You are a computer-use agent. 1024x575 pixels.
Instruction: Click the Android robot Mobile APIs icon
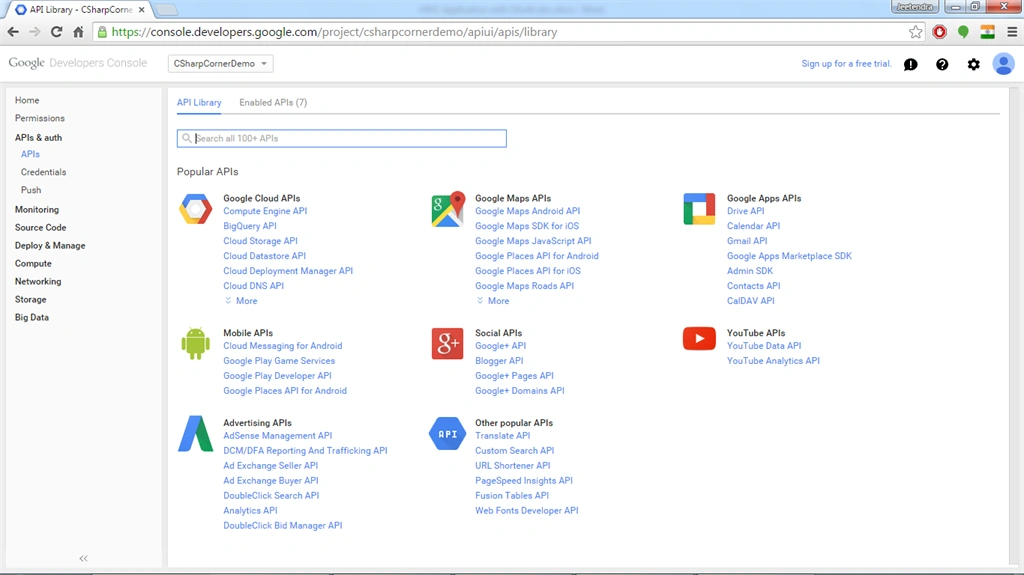[x=195, y=344]
